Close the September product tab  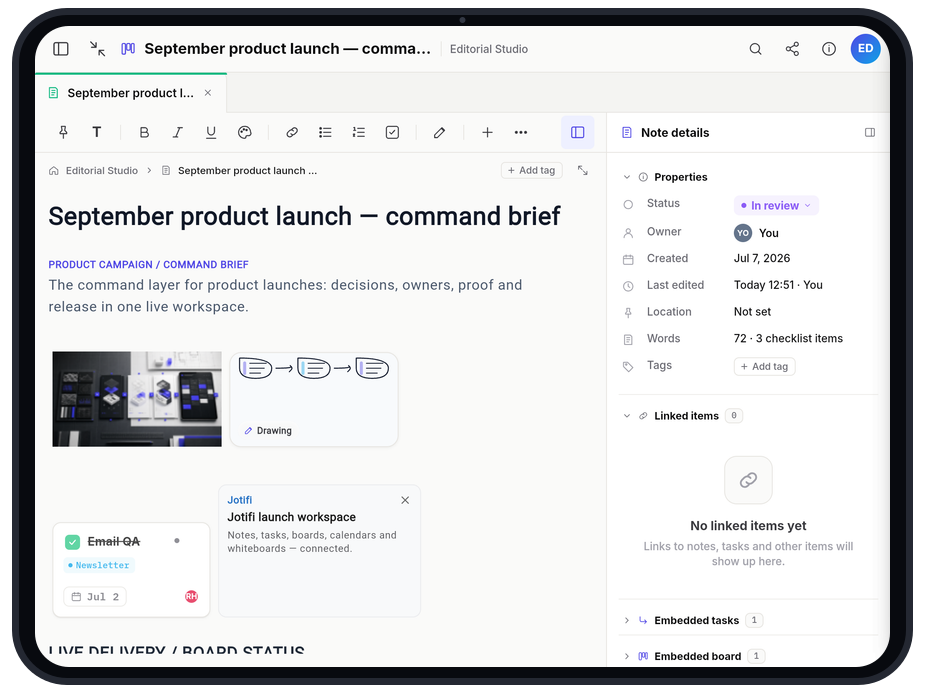pyautogui.click(x=208, y=93)
